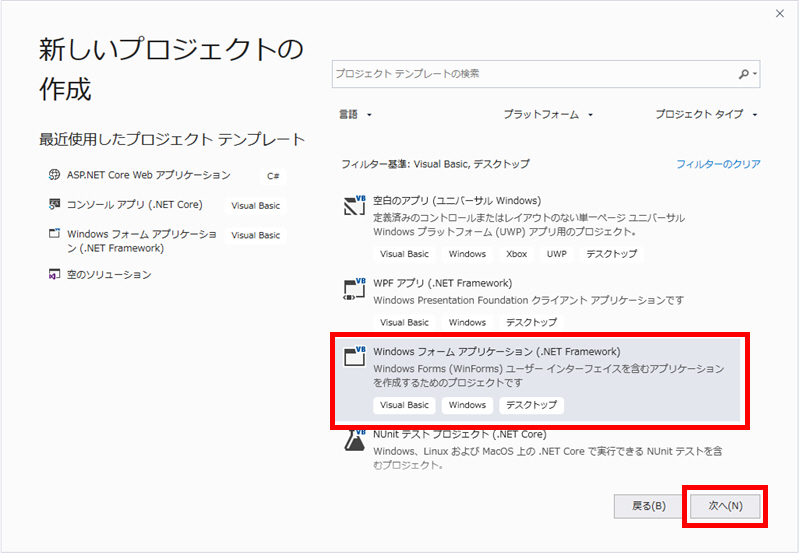Select WPF アプリ (.NET Framework) template title
Viewport: 800px width, 555px height.
click(x=442, y=283)
